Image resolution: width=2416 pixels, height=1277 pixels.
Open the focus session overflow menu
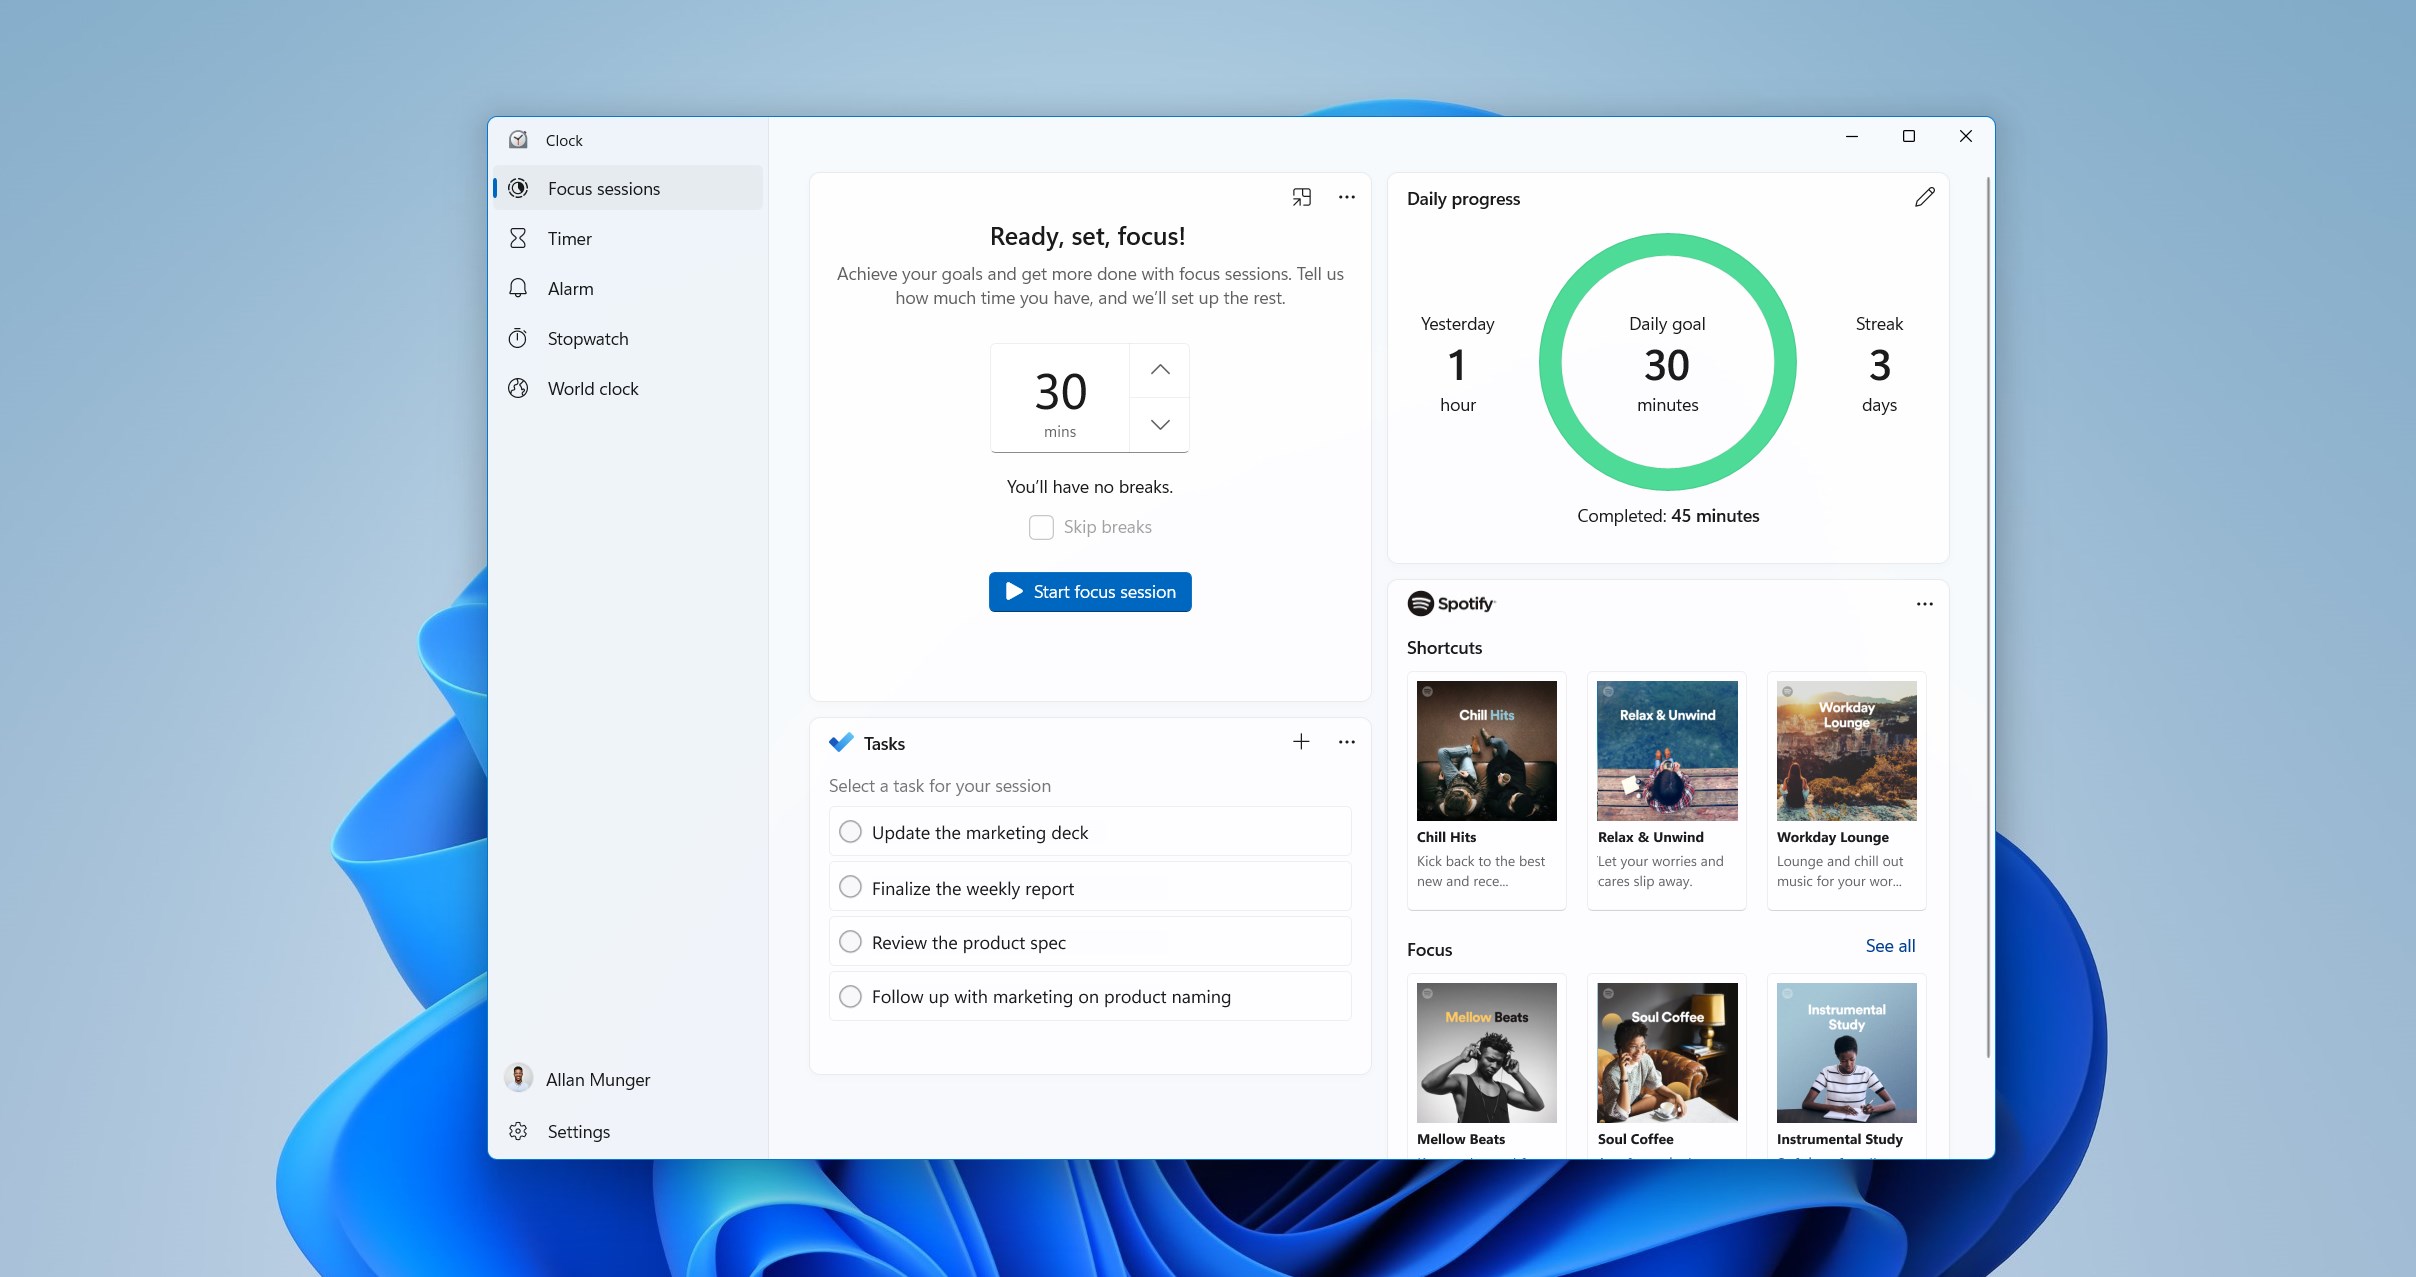pos(1346,197)
